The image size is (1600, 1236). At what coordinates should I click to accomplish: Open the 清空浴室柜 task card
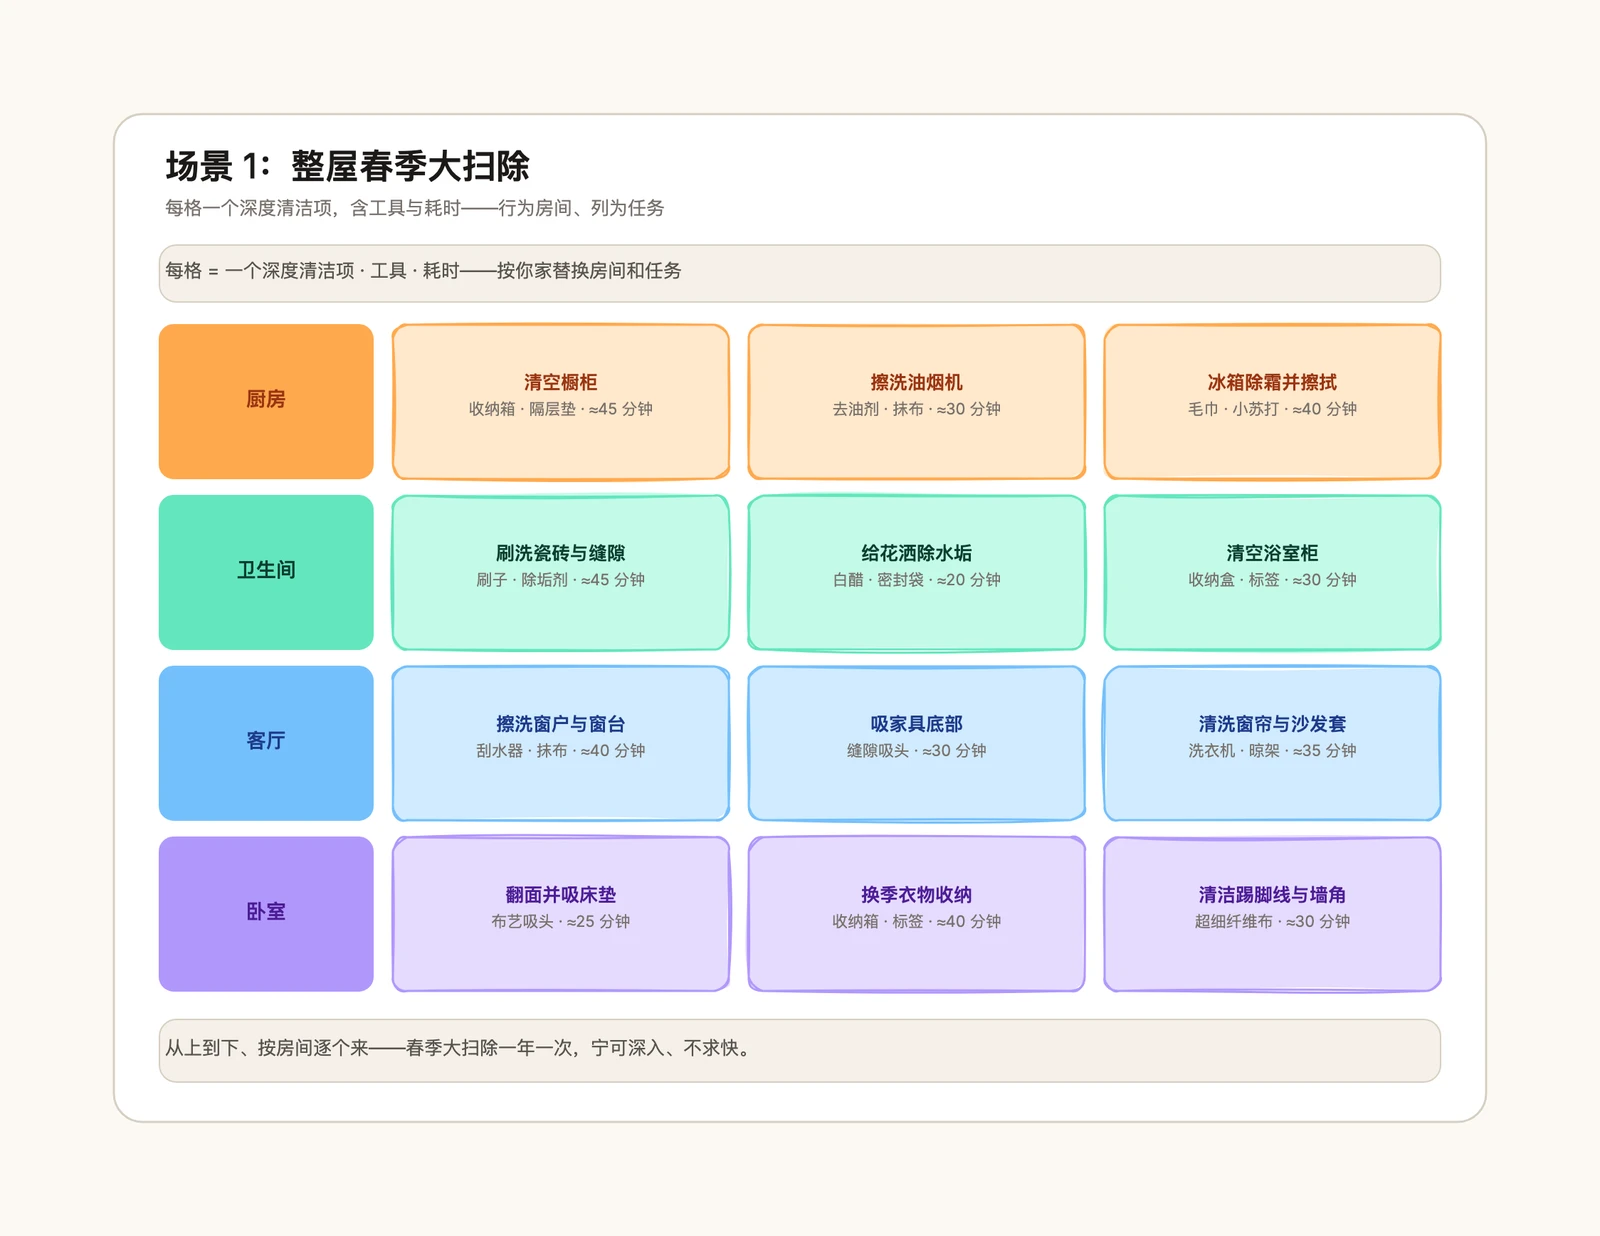point(1272,572)
